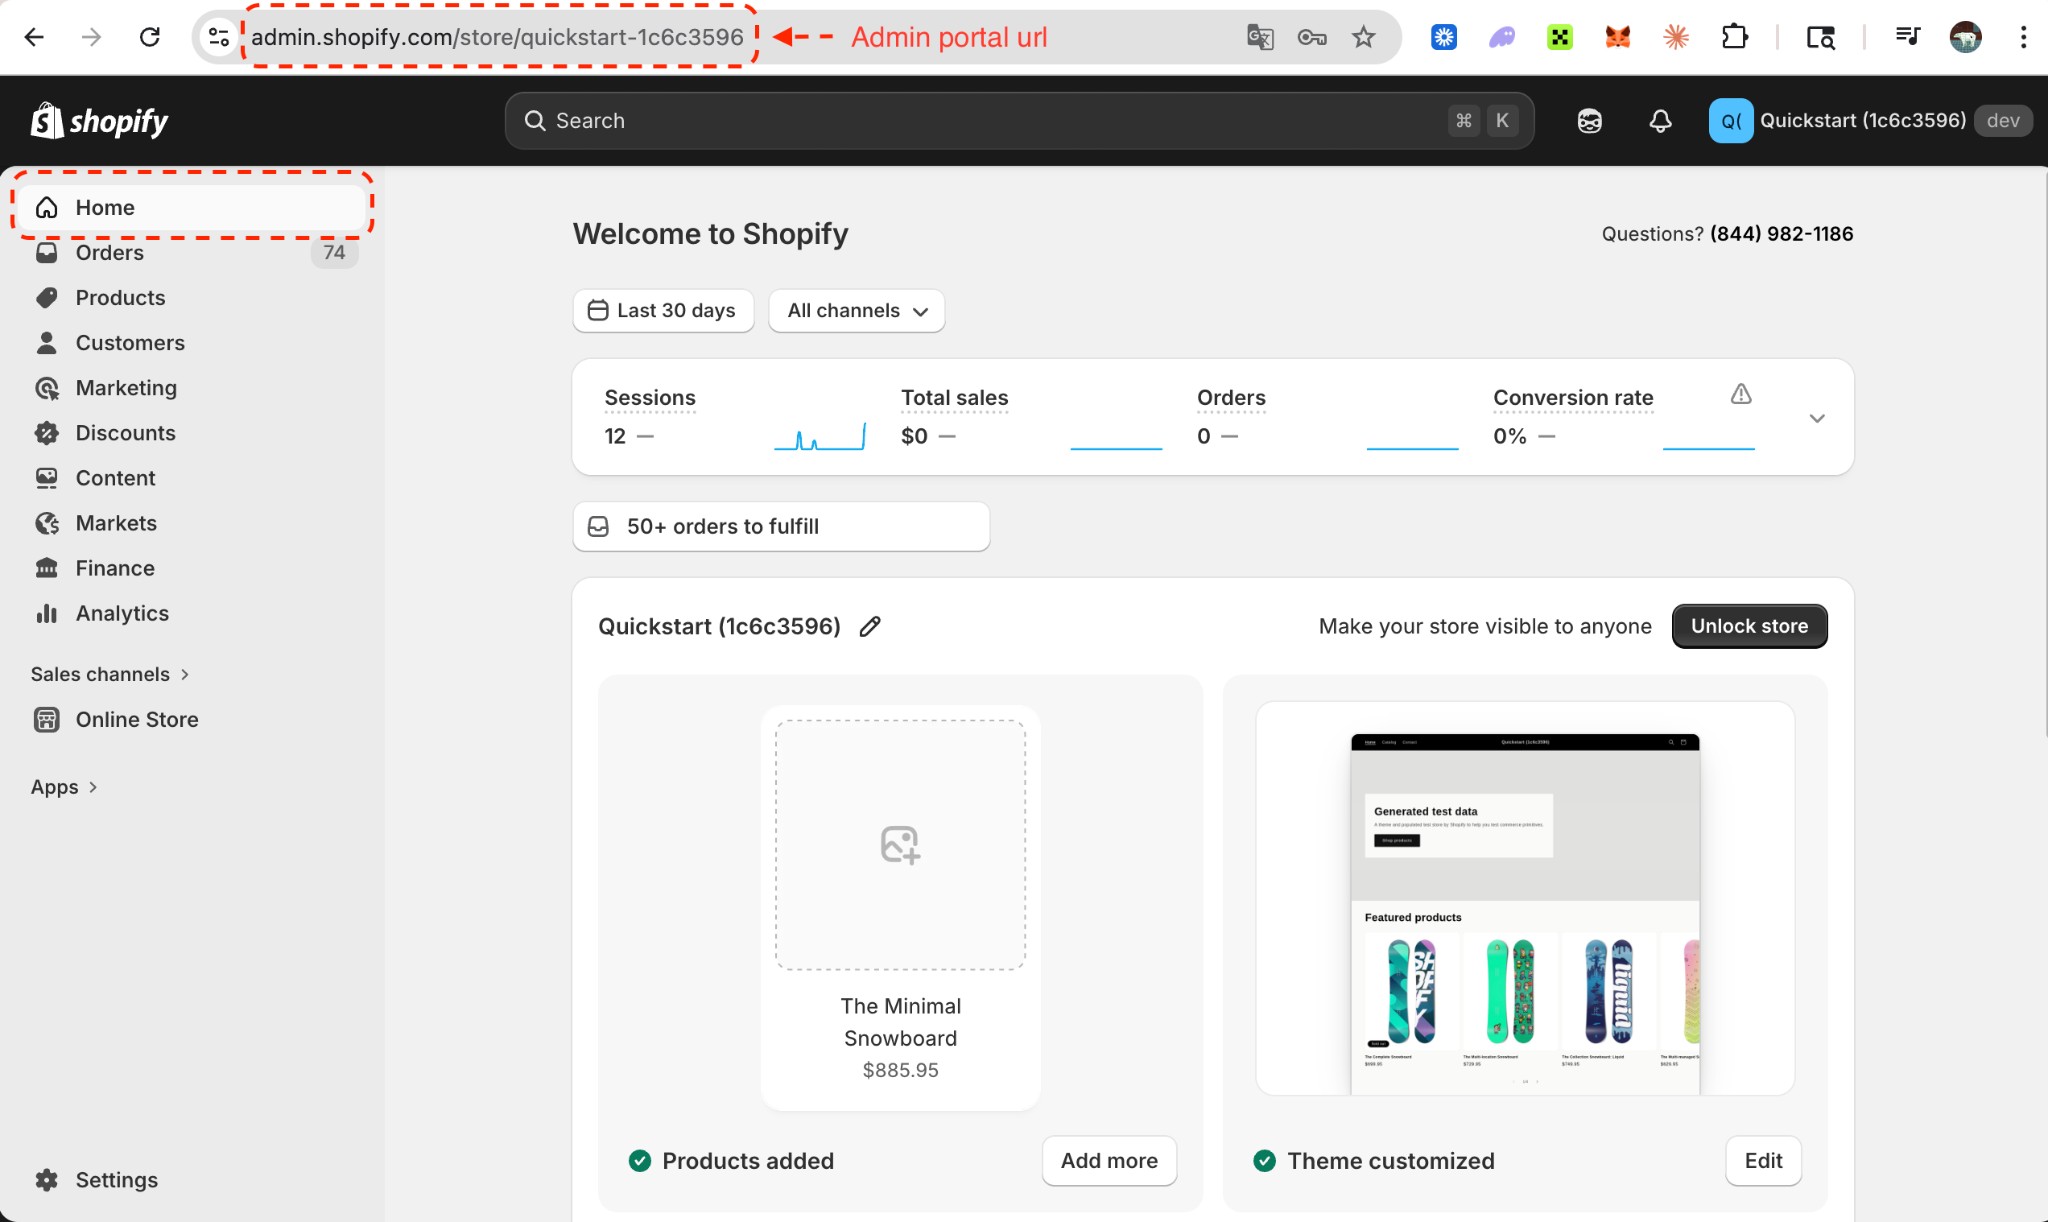2048x1222 pixels.
Task: Open Shopify notifications bell
Action: (1659, 120)
